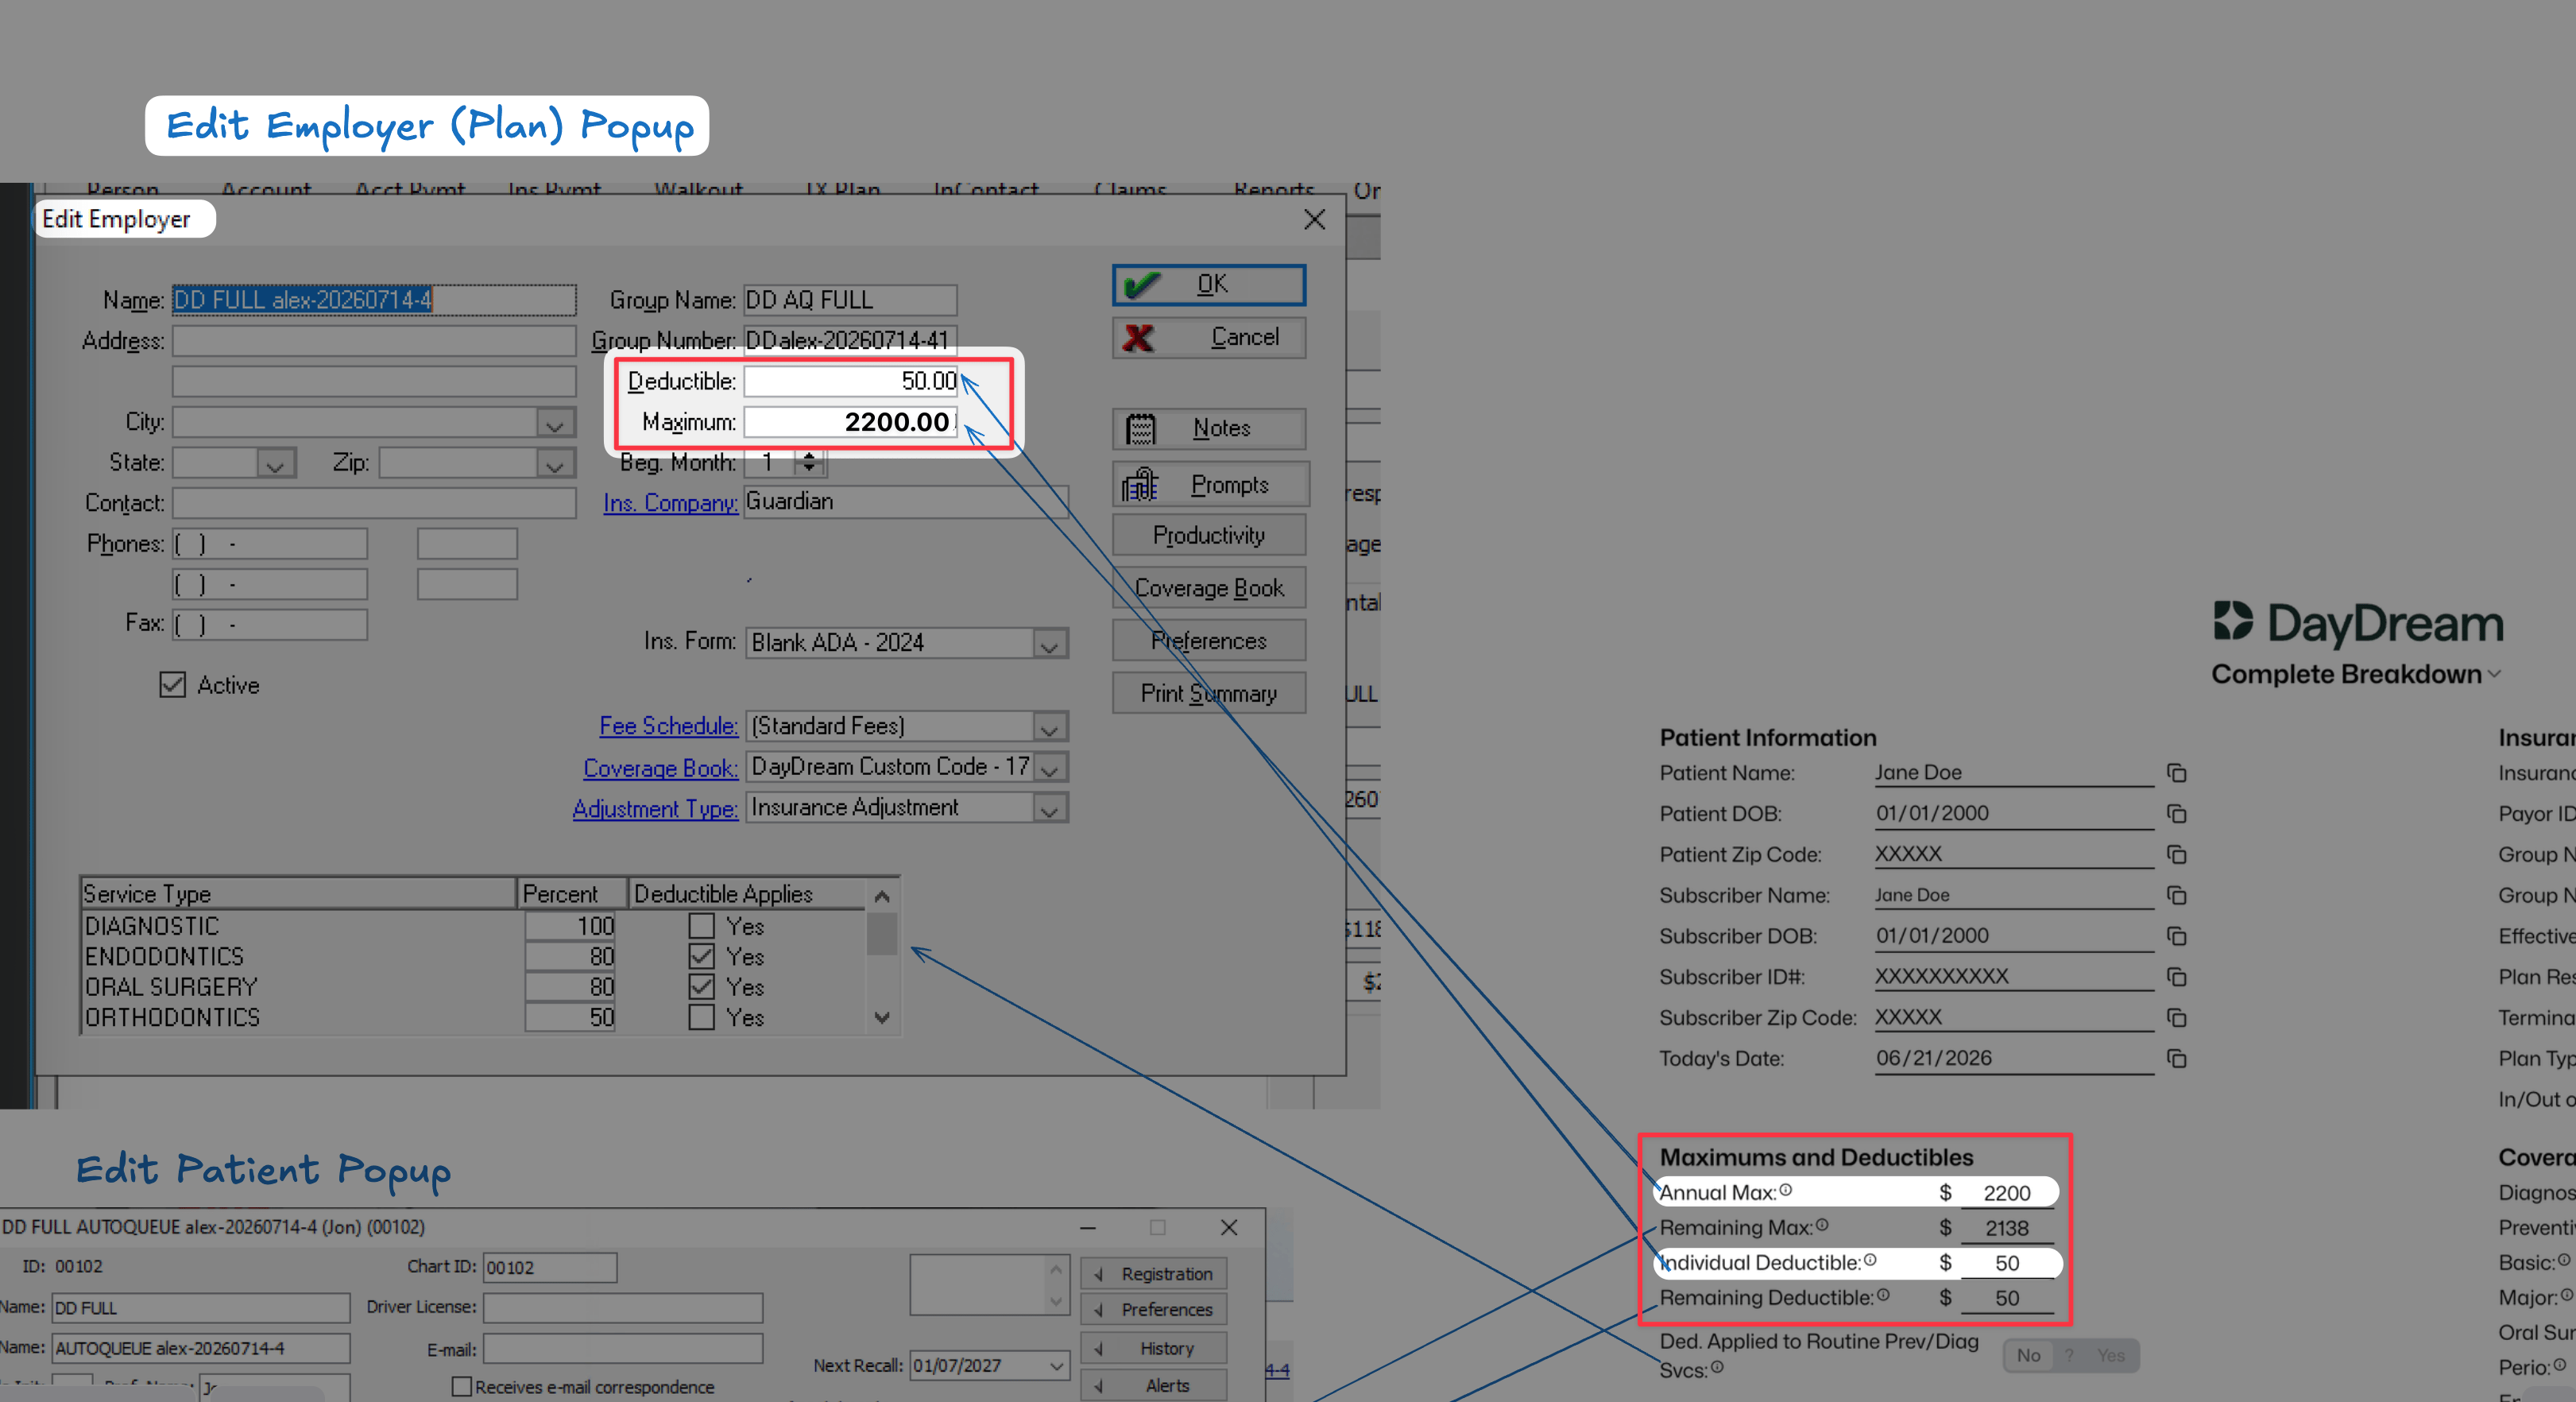Viewport: 2576px width, 1402px height.
Task: Click the Cancel button
Action: (1209, 338)
